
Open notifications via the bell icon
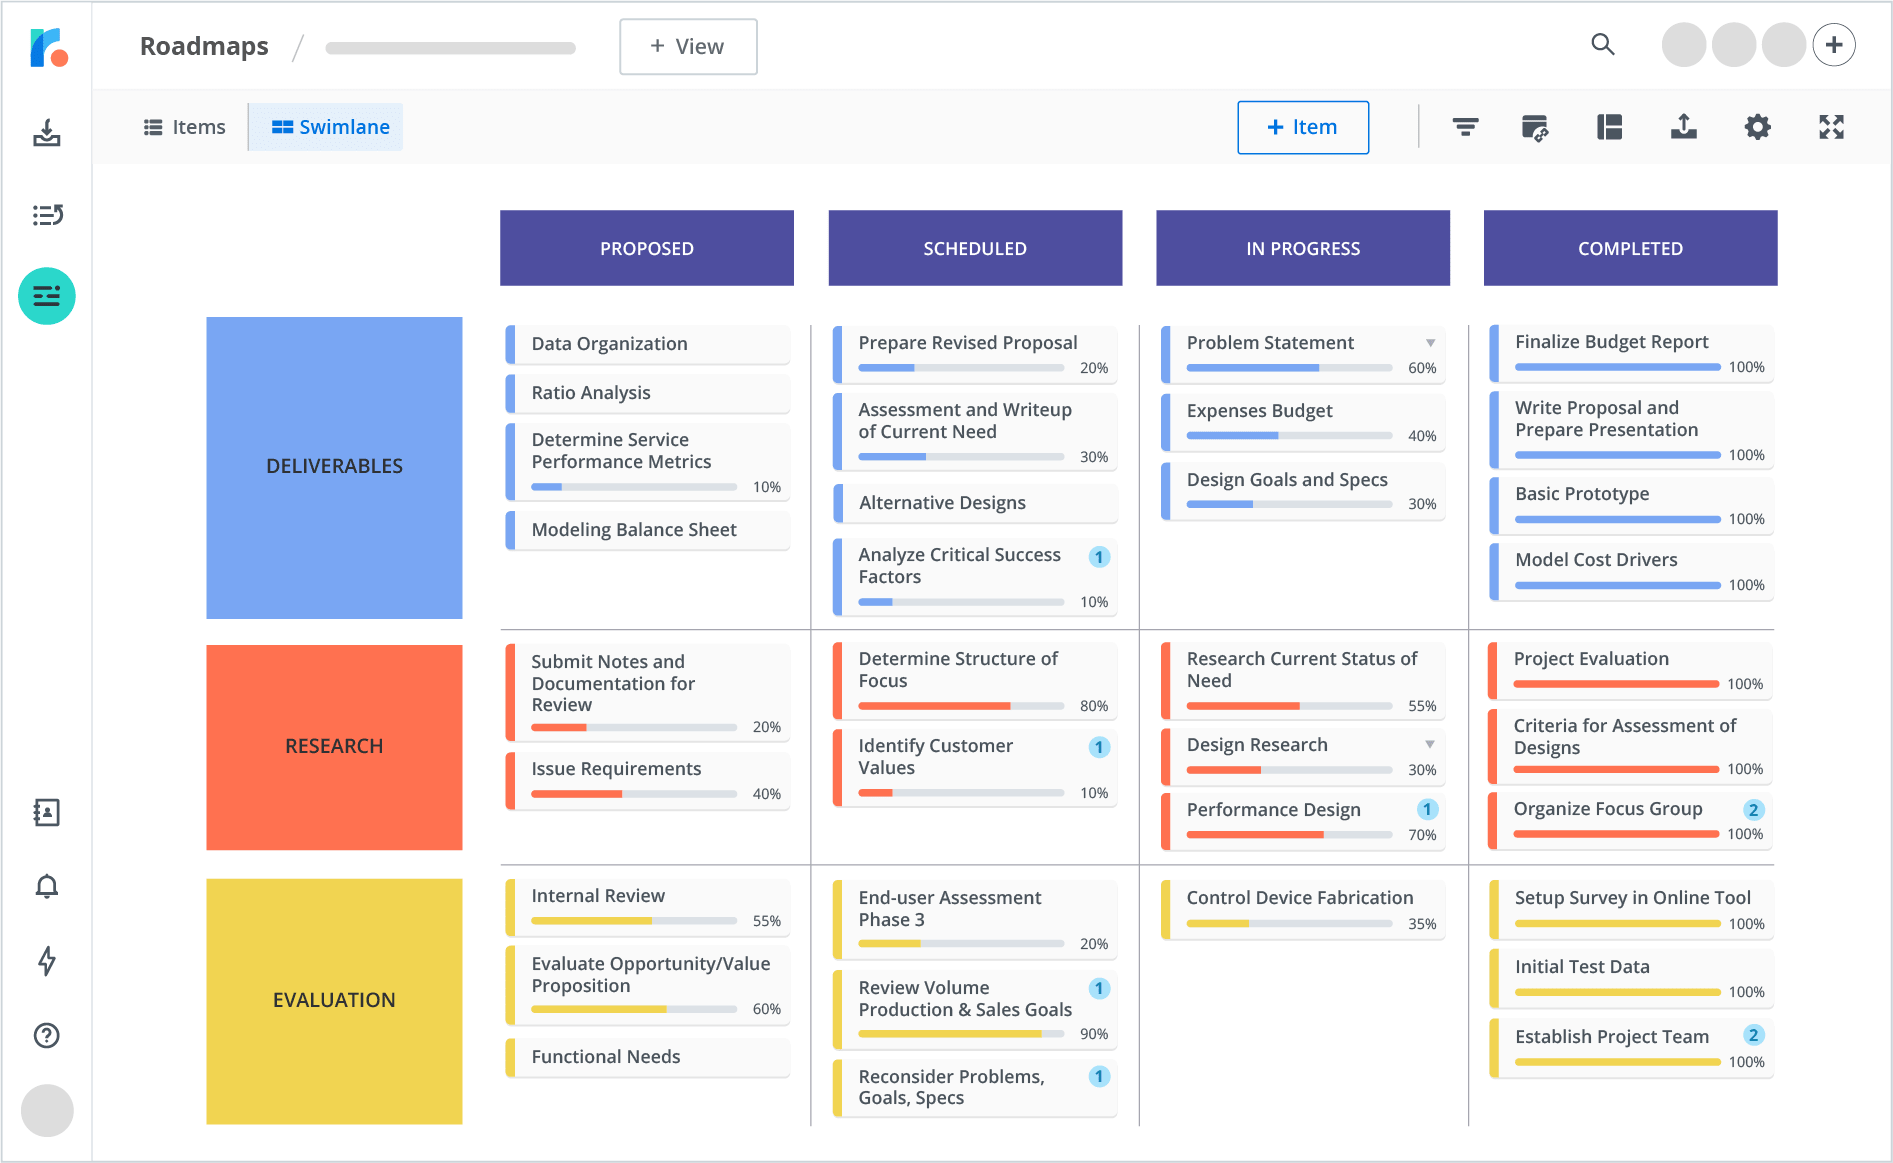click(x=46, y=886)
